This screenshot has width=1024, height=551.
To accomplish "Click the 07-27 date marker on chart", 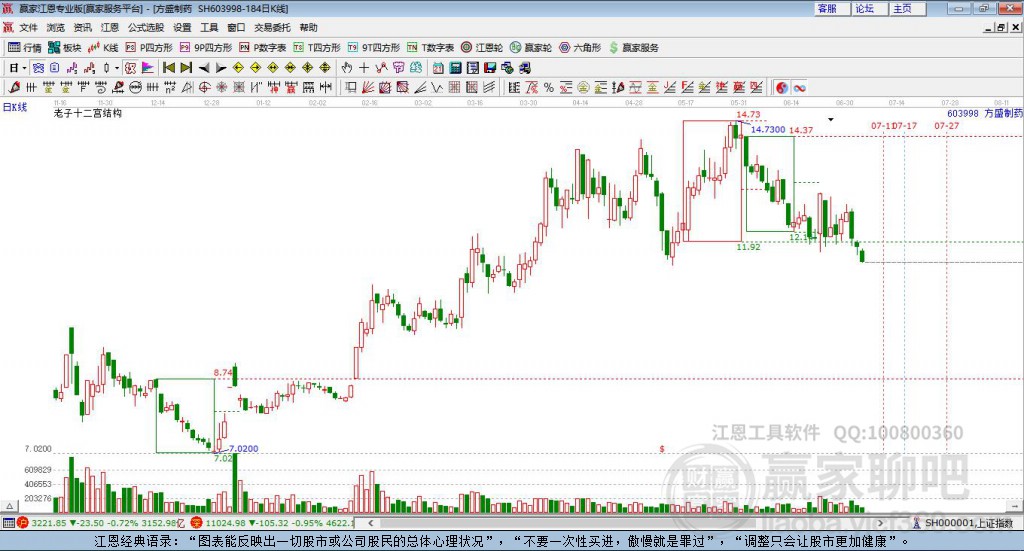I will pyautogui.click(x=946, y=125).
